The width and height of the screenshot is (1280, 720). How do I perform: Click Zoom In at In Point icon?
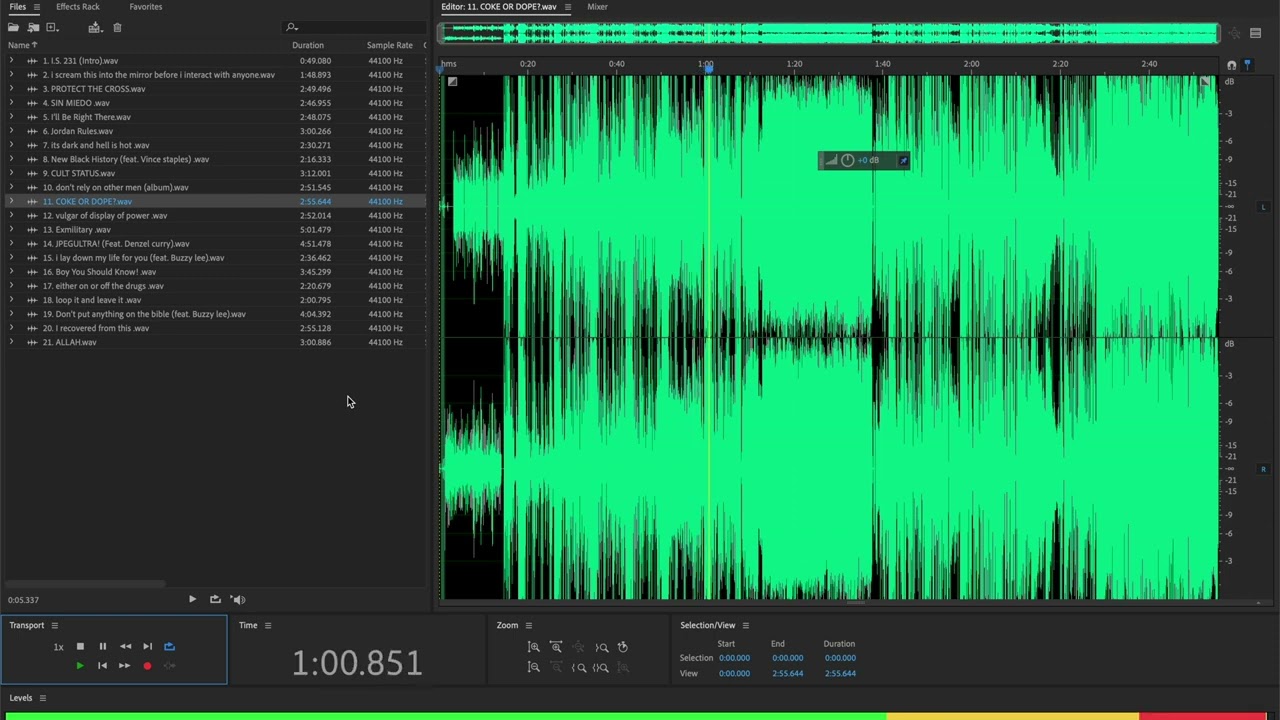[x=579, y=667]
